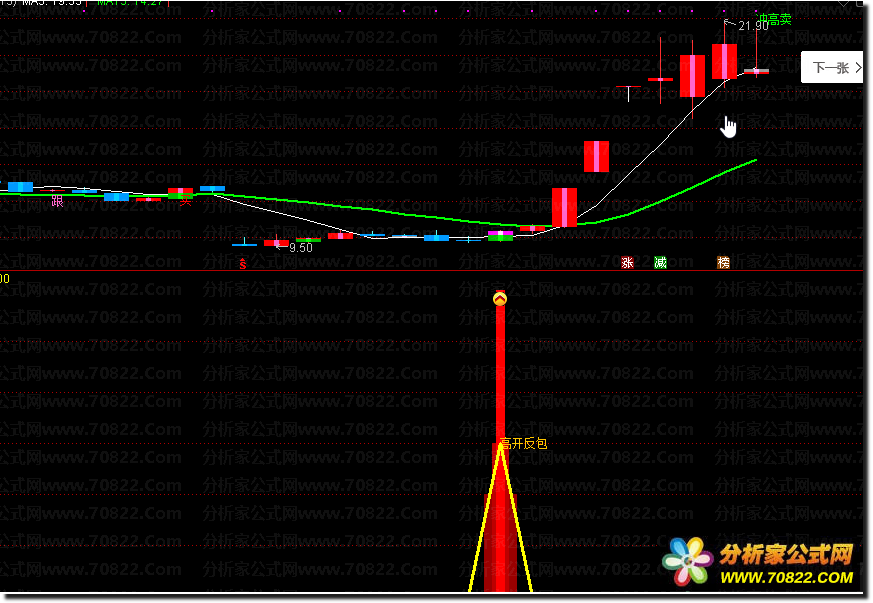Screen dimensions: 873x603
Task: Go to the next image with 下一张
Action: [832, 67]
